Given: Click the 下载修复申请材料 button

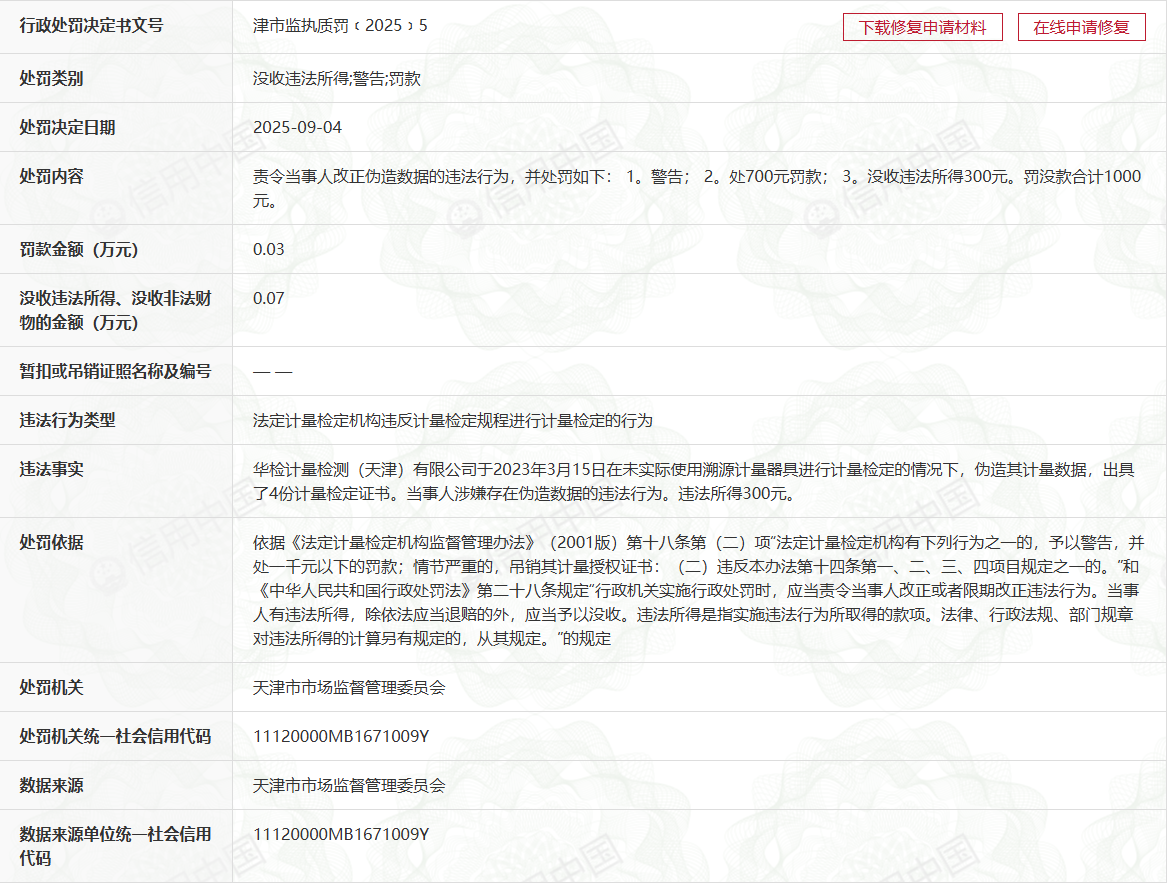Looking at the screenshot, I should (x=922, y=27).
